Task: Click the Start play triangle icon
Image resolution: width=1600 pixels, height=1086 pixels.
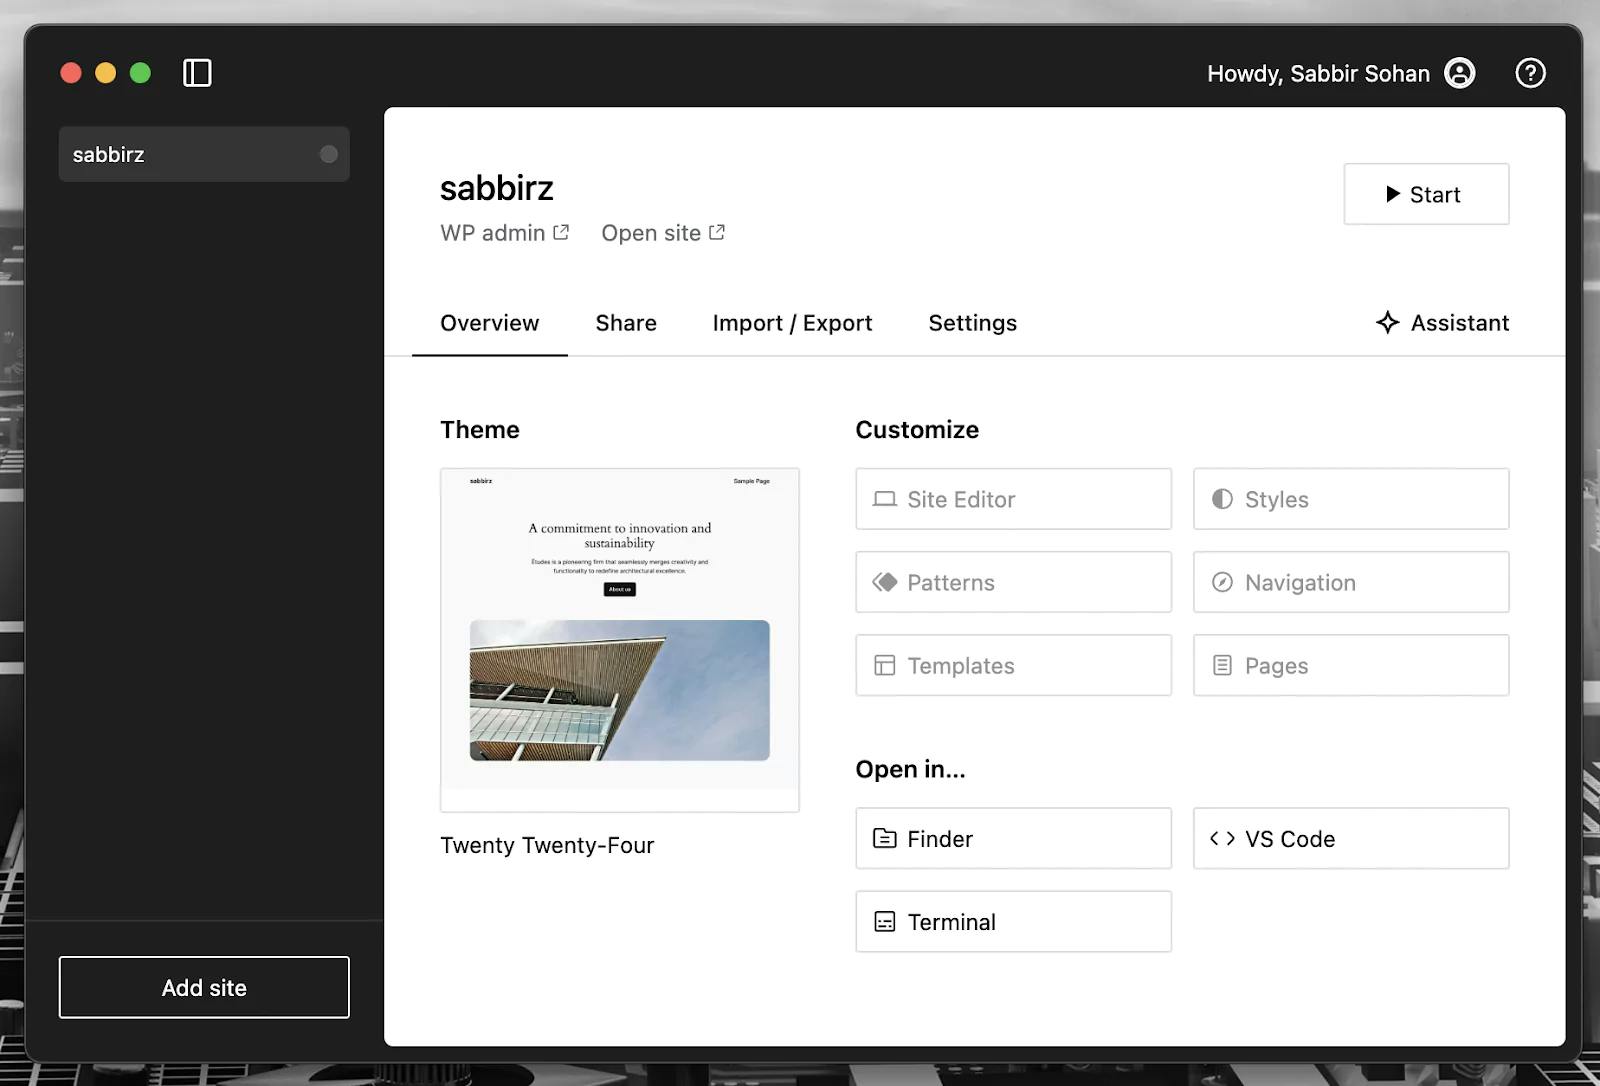Action: pos(1392,194)
